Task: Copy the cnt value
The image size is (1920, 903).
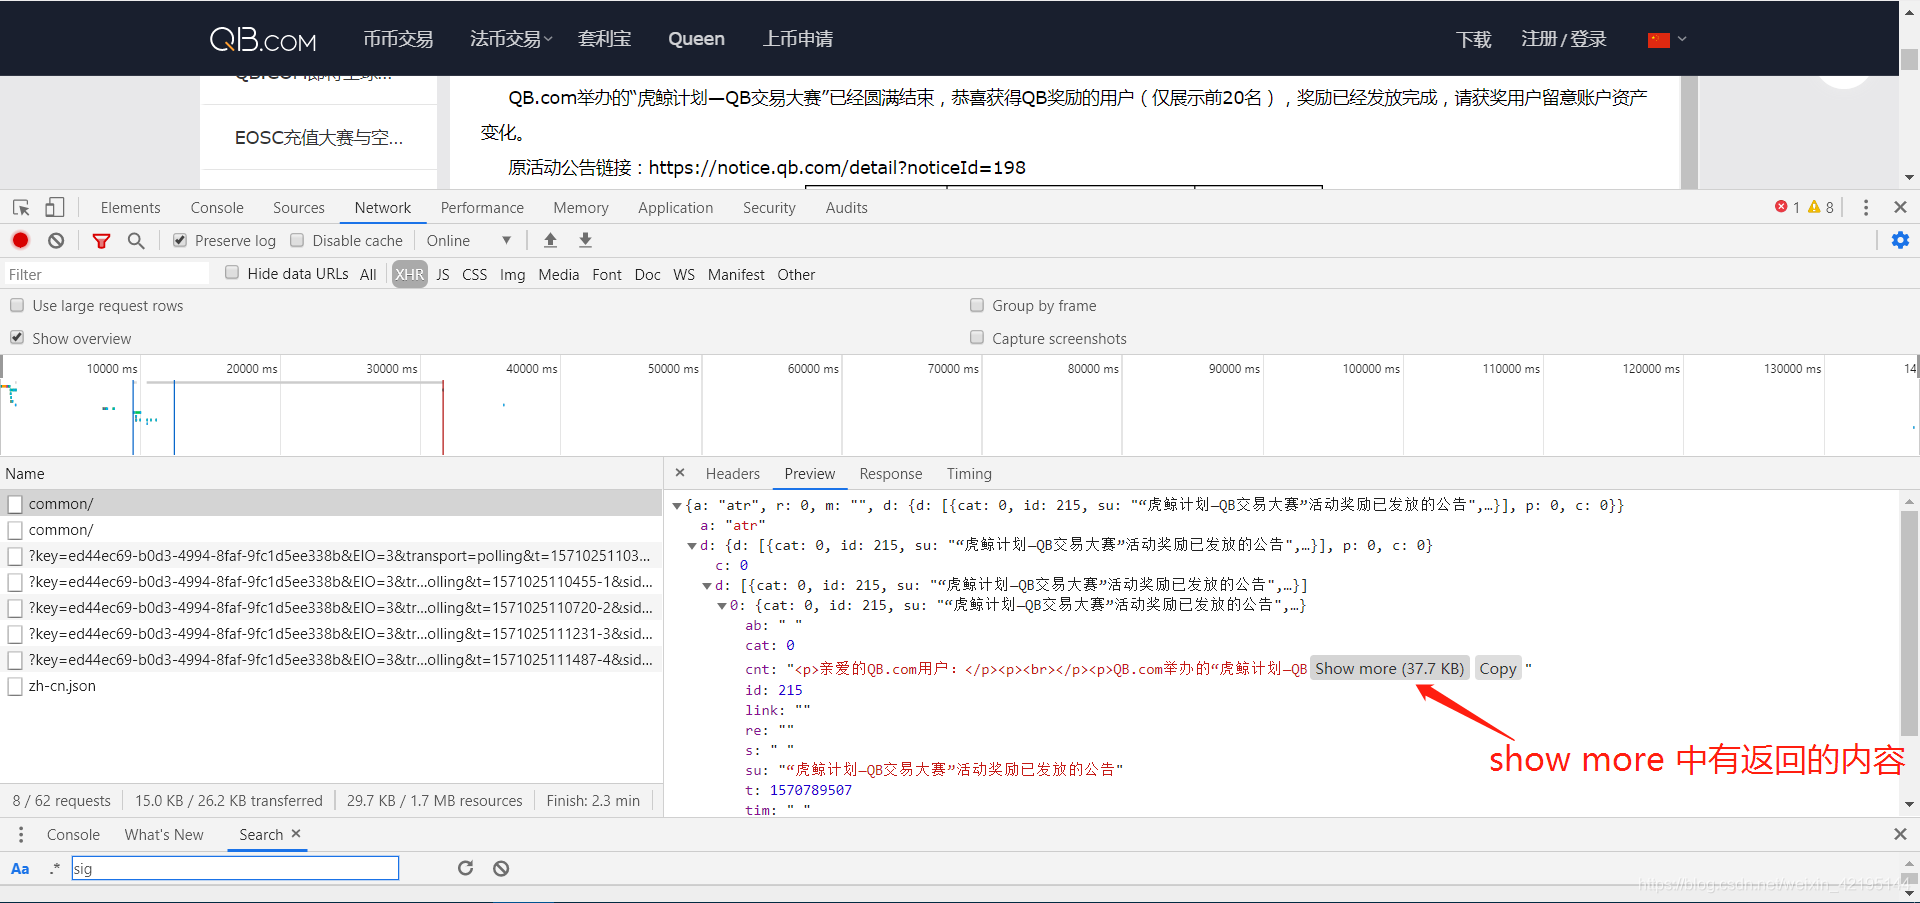Action: pyautogui.click(x=1498, y=668)
